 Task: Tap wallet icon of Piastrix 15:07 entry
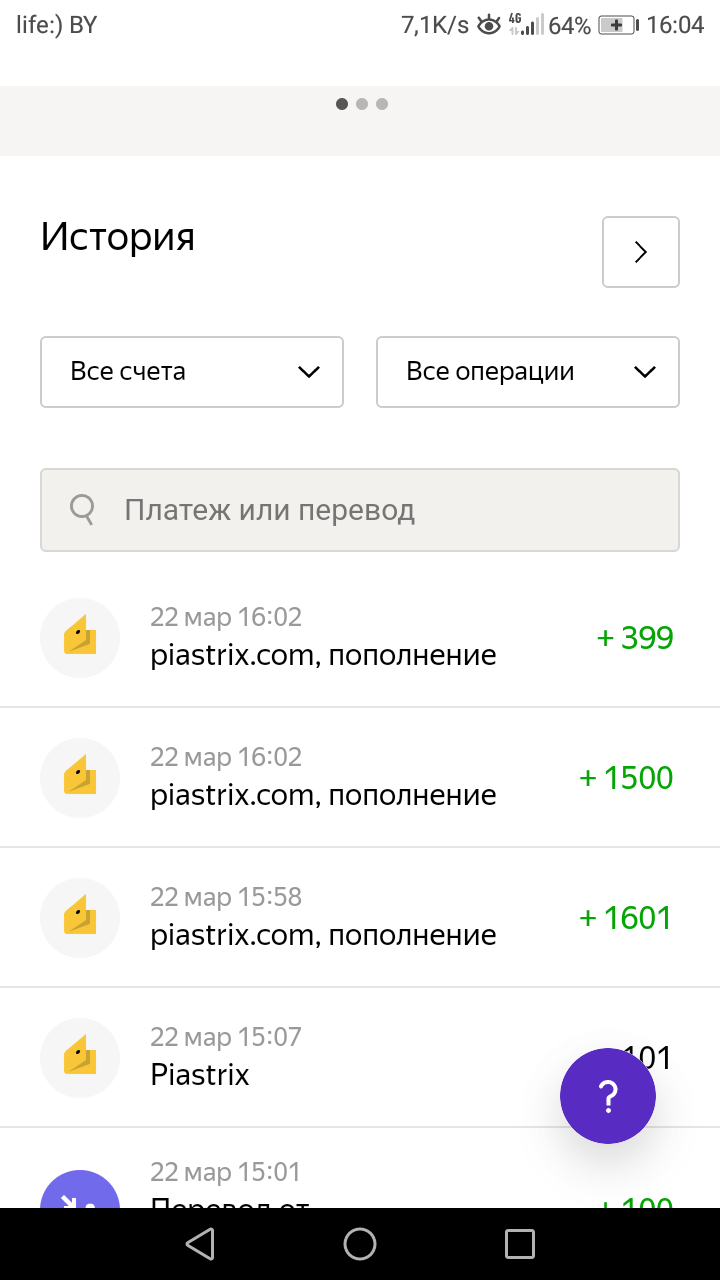(x=80, y=1058)
